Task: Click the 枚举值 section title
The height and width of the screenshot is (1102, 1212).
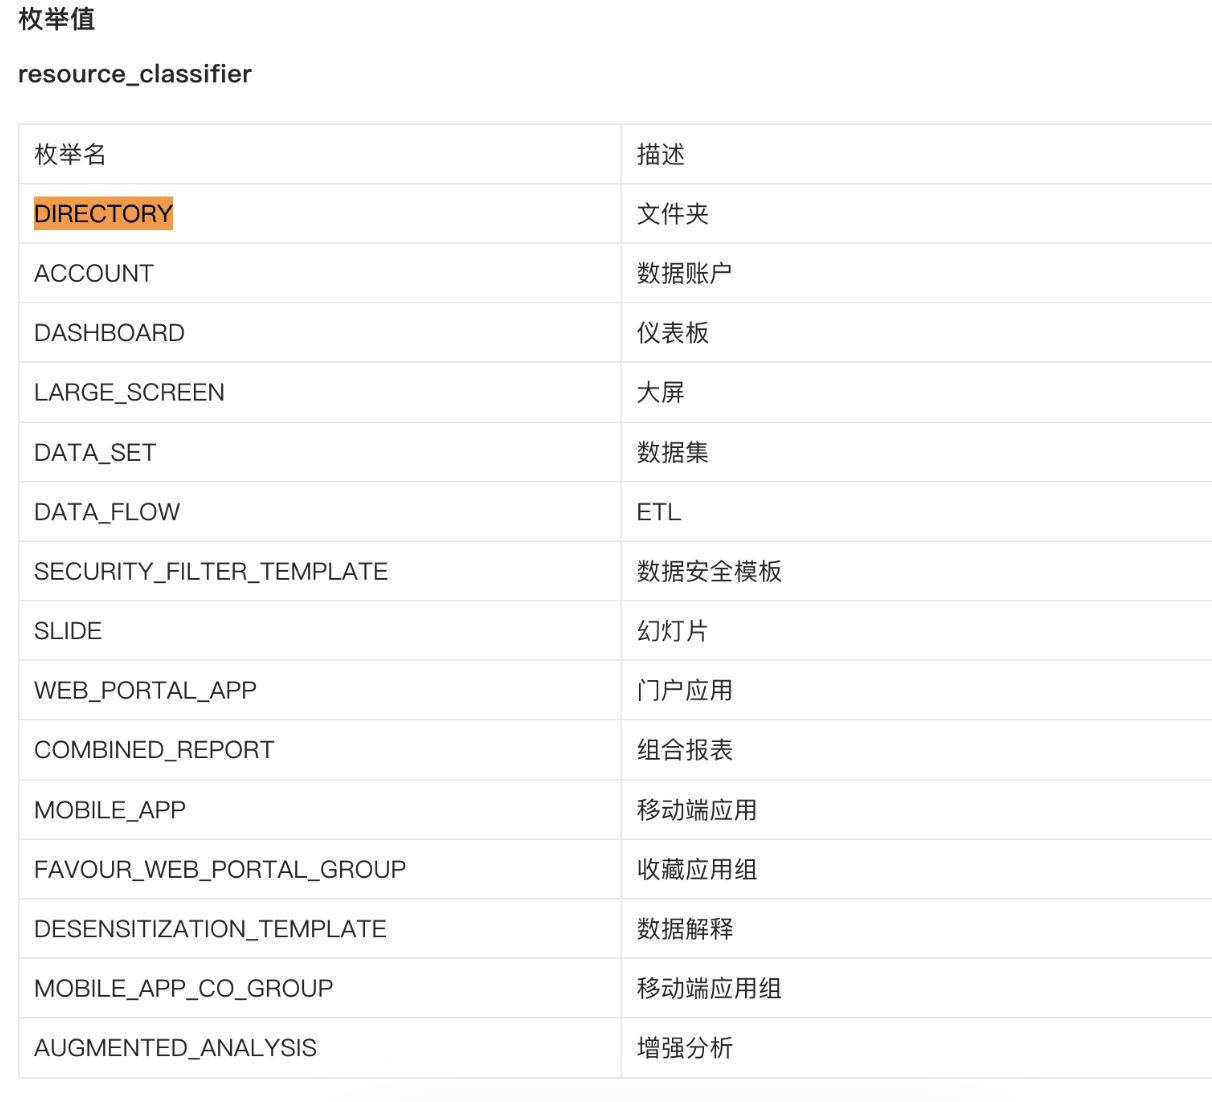Action: pyautogui.click(x=57, y=19)
